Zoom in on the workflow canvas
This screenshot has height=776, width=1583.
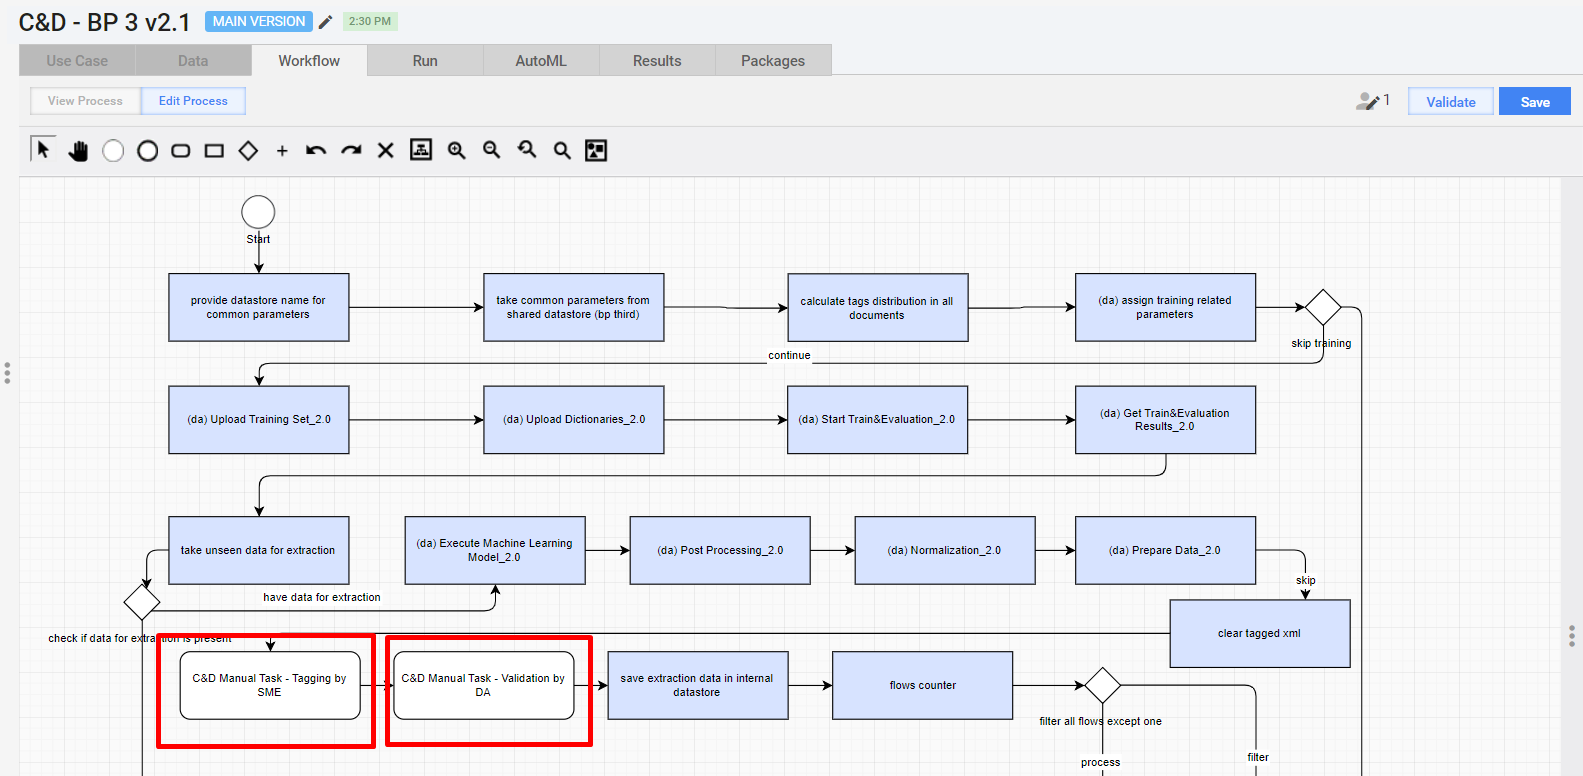456,150
